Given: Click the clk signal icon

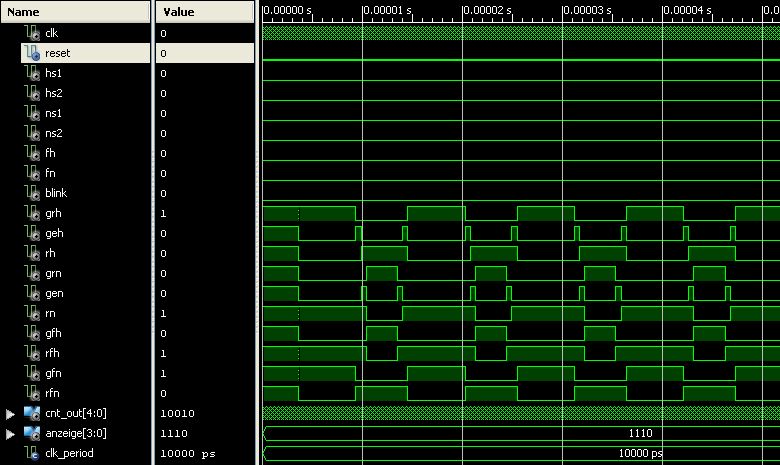Looking at the screenshot, I should click(x=31, y=33).
